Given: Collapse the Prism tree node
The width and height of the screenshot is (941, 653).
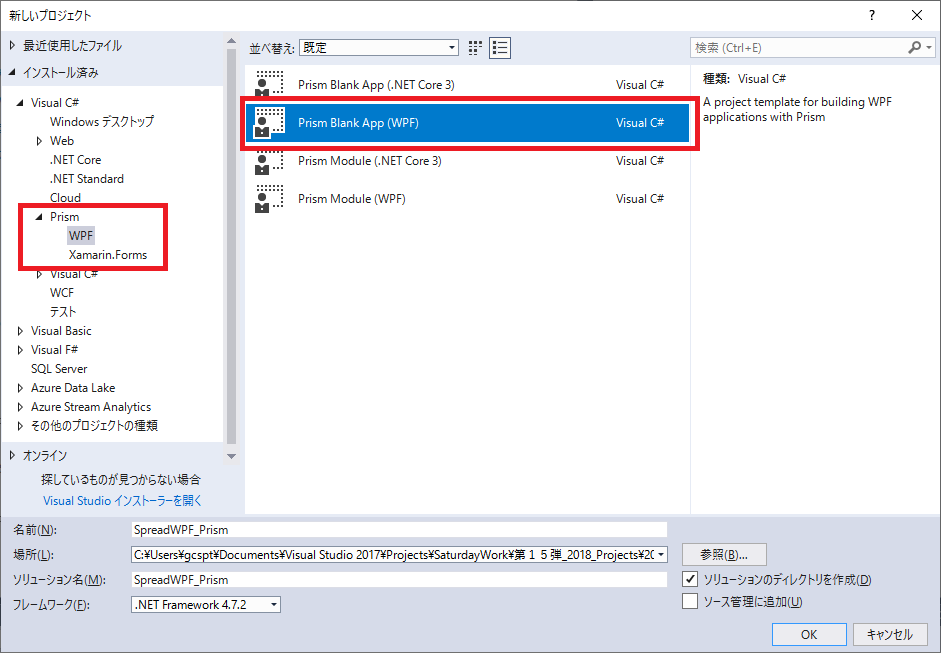Looking at the screenshot, I should point(40,217).
